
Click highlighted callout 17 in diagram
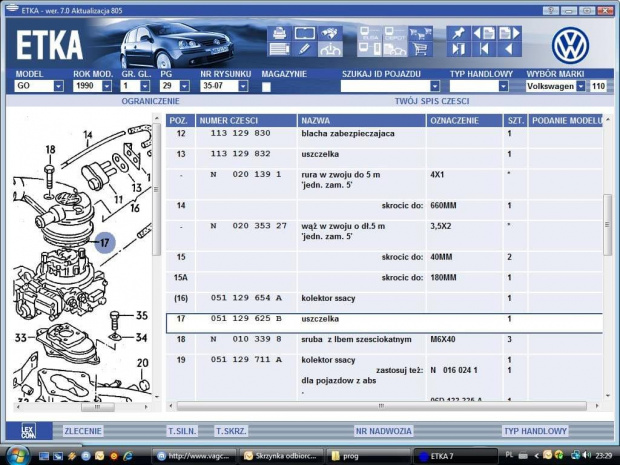tap(105, 242)
